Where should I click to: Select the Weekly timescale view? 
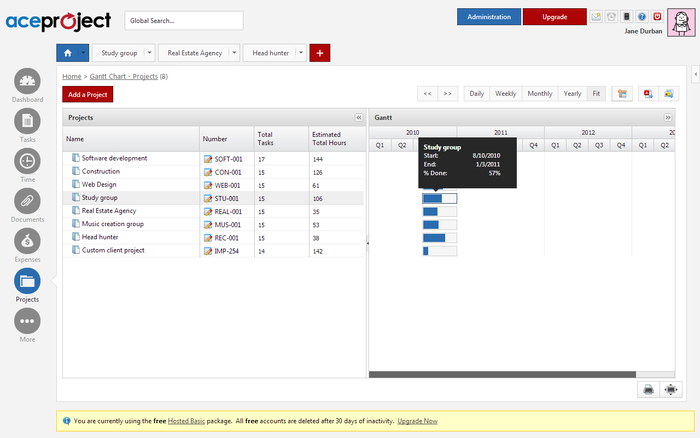[506, 93]
